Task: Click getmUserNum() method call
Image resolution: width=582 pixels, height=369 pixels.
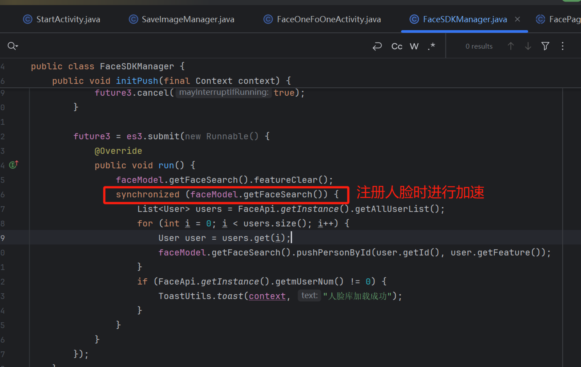Action: [310, 282]
